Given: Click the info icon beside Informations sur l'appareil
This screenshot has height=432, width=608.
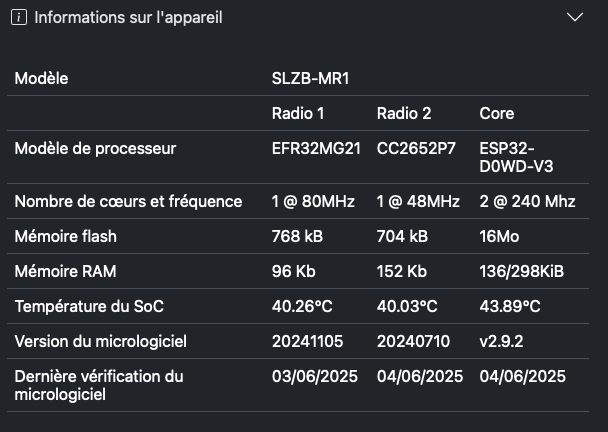Looking at the screenshot, I should tap(19, 17).
